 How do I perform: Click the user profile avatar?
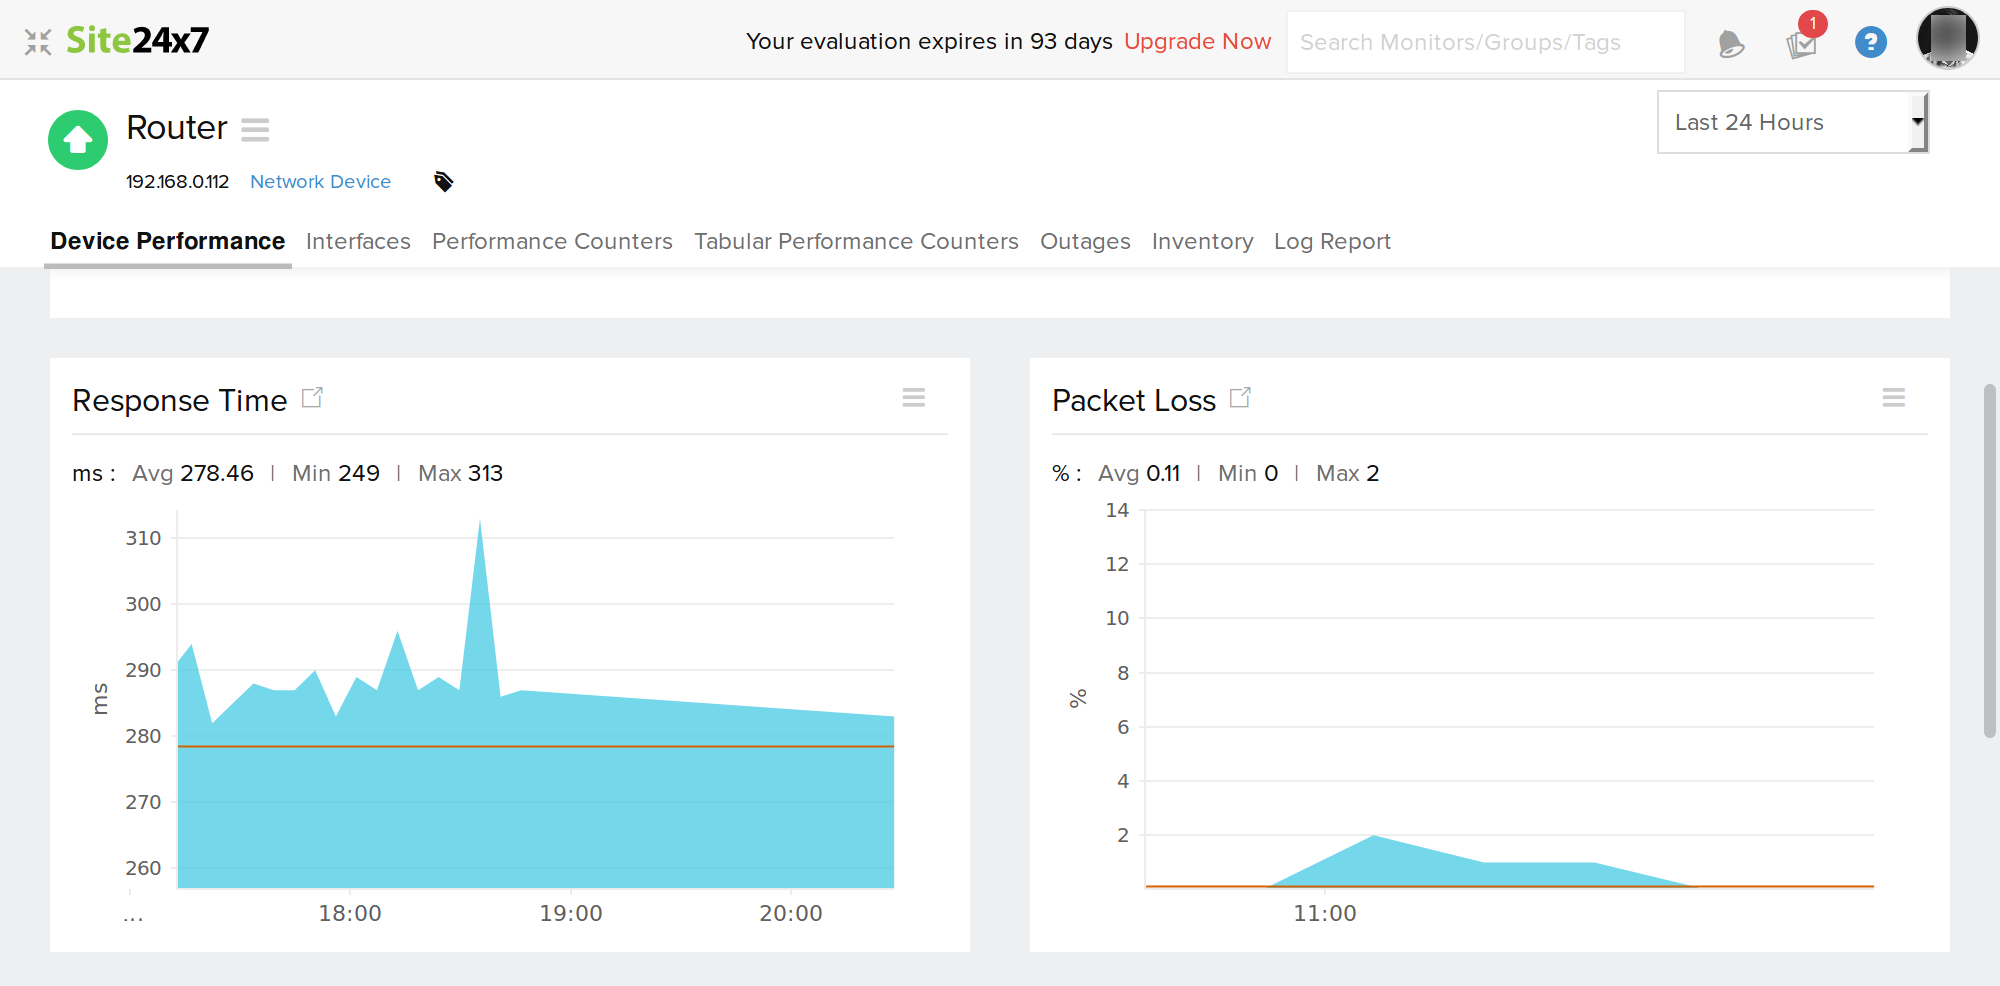(1946, 39)
